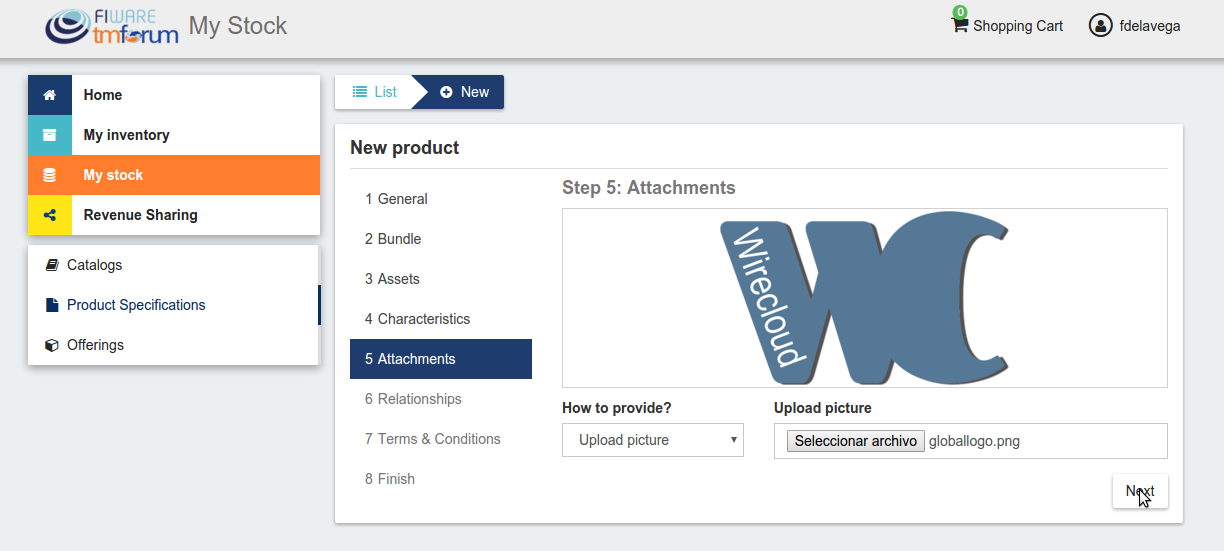Open the fdelavega user menu
The width and height of the screenshot is (1224, 551).
coord(1134,26)
